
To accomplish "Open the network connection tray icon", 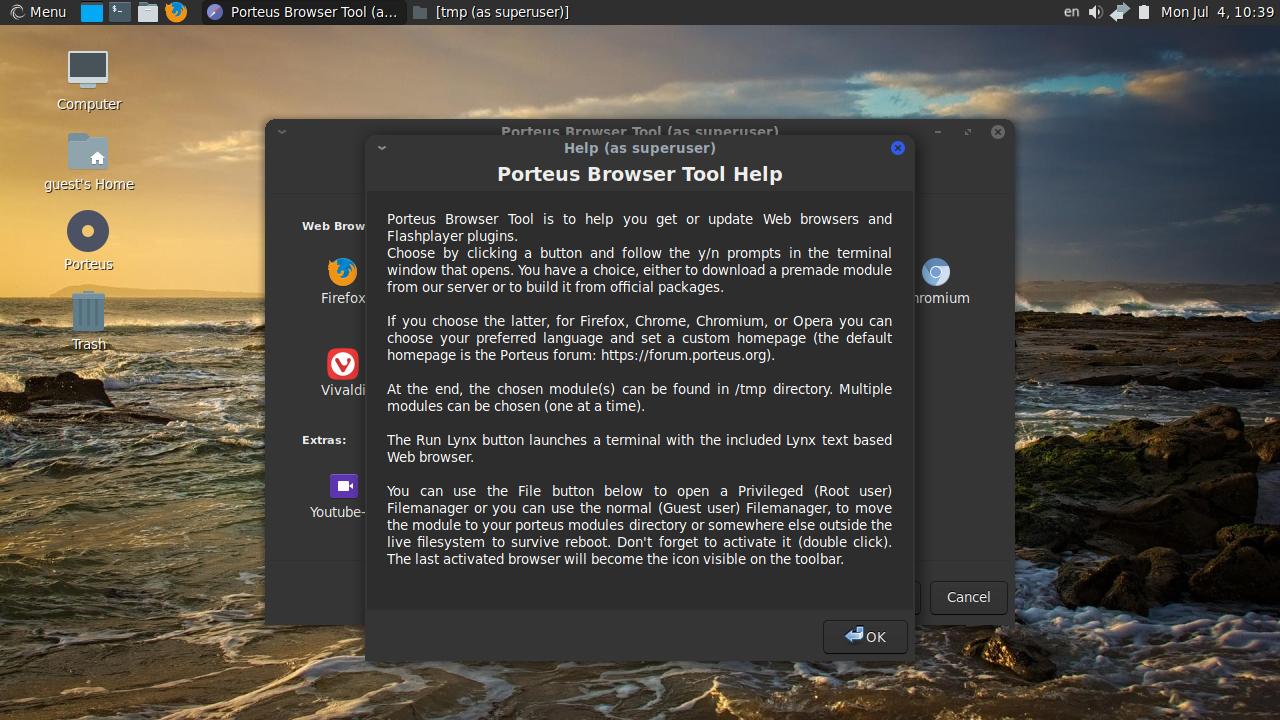I will point(1119,12).
